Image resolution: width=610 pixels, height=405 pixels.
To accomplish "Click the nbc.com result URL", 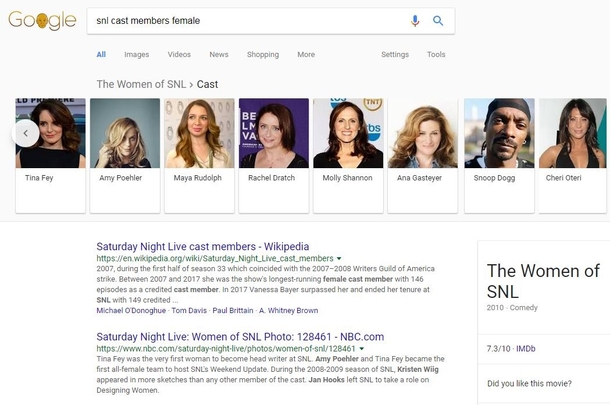I will [226, 349].
